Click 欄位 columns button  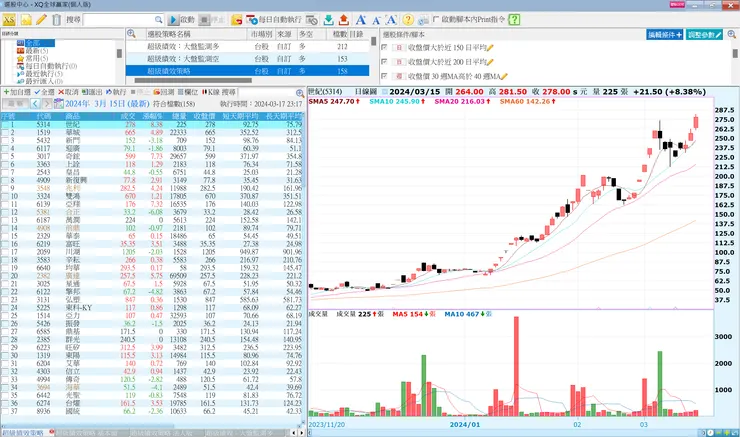pyautogui.click(x=188, y=92)
